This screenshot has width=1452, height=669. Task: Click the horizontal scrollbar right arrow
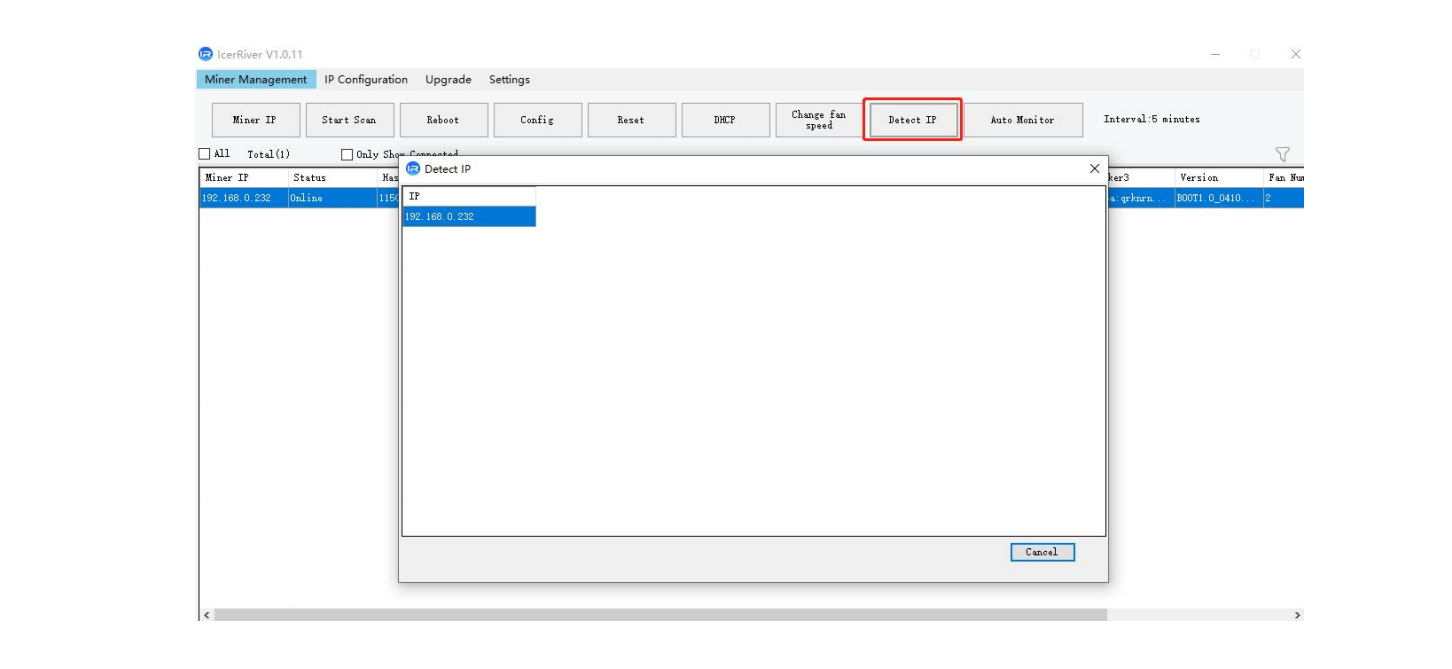click(x=1297, y=615)
